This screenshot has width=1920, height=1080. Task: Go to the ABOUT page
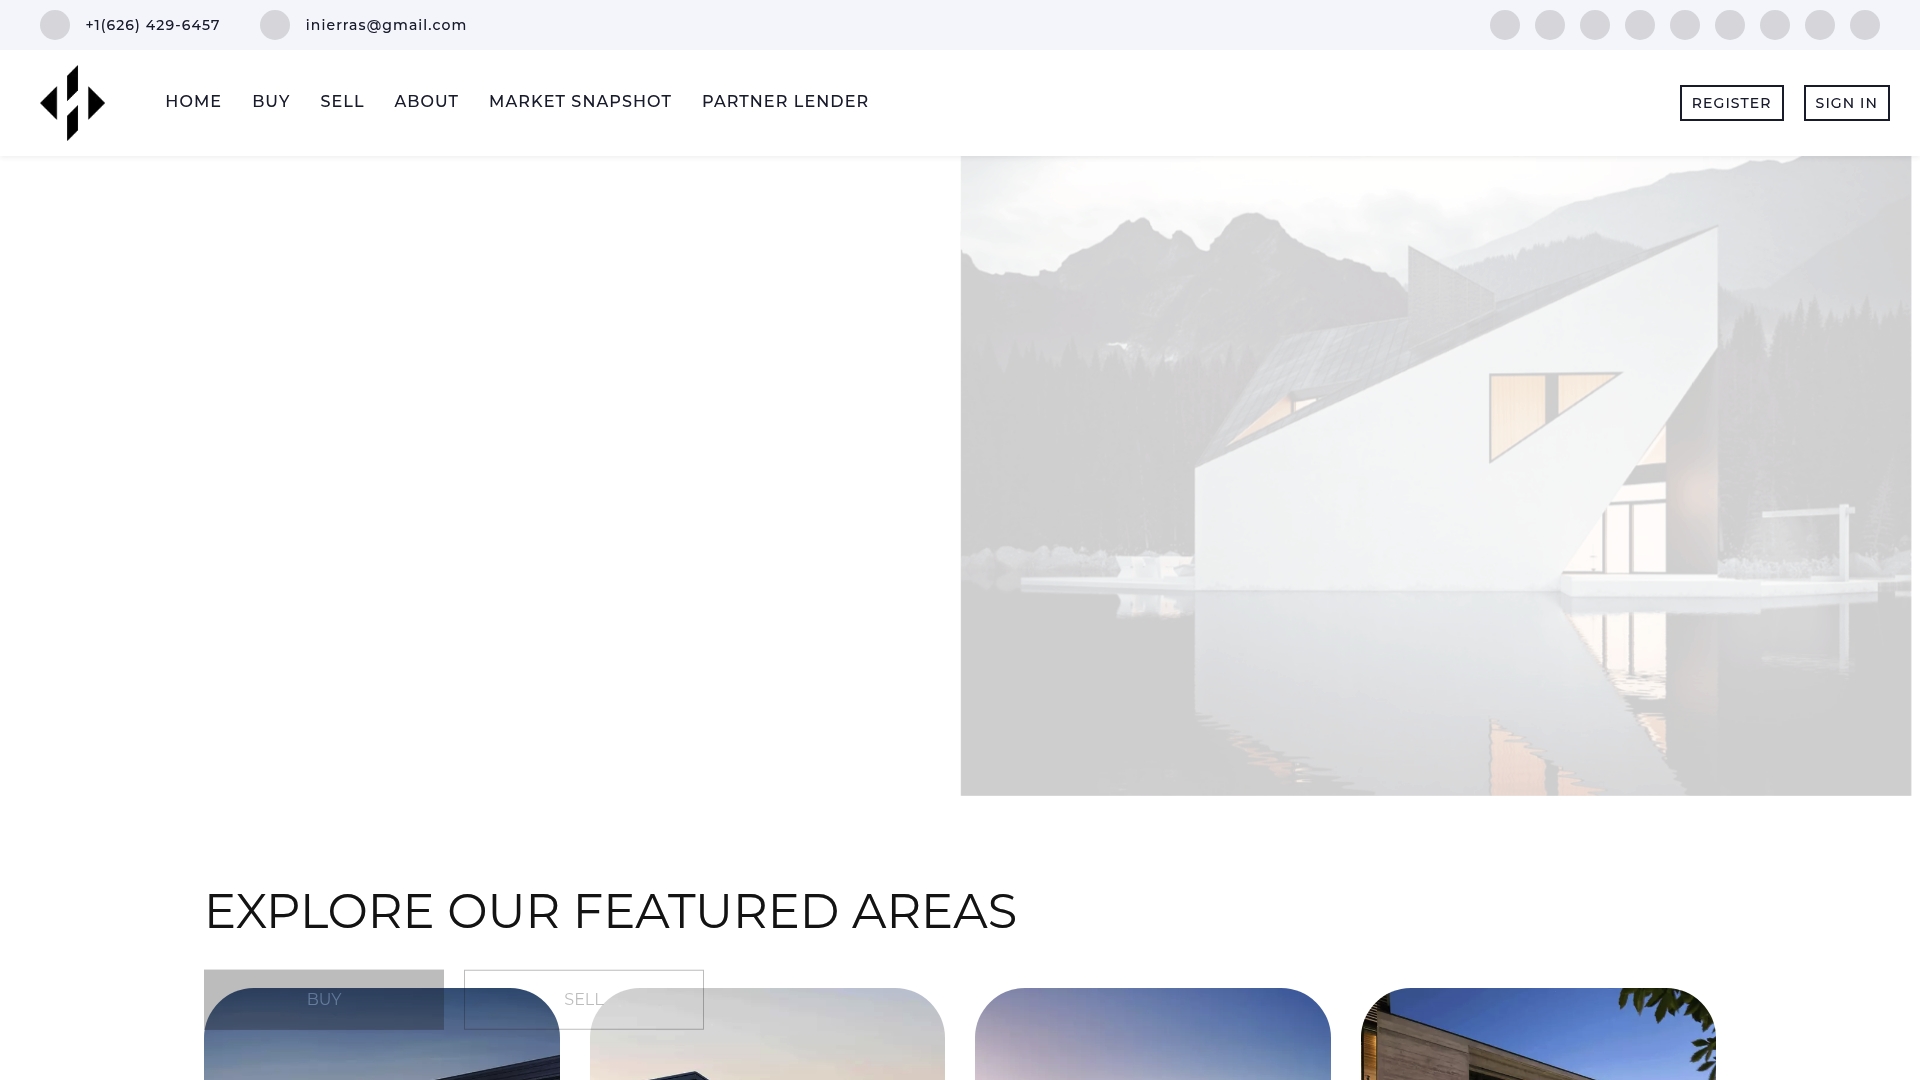(426, 102)
